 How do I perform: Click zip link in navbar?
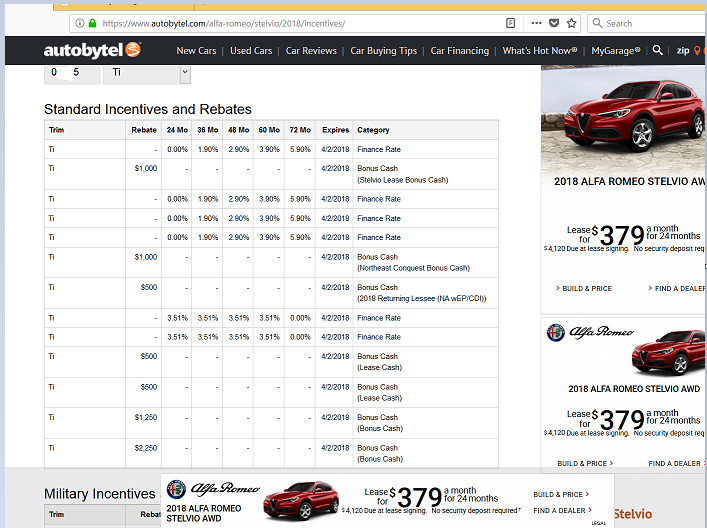point(683,51)
